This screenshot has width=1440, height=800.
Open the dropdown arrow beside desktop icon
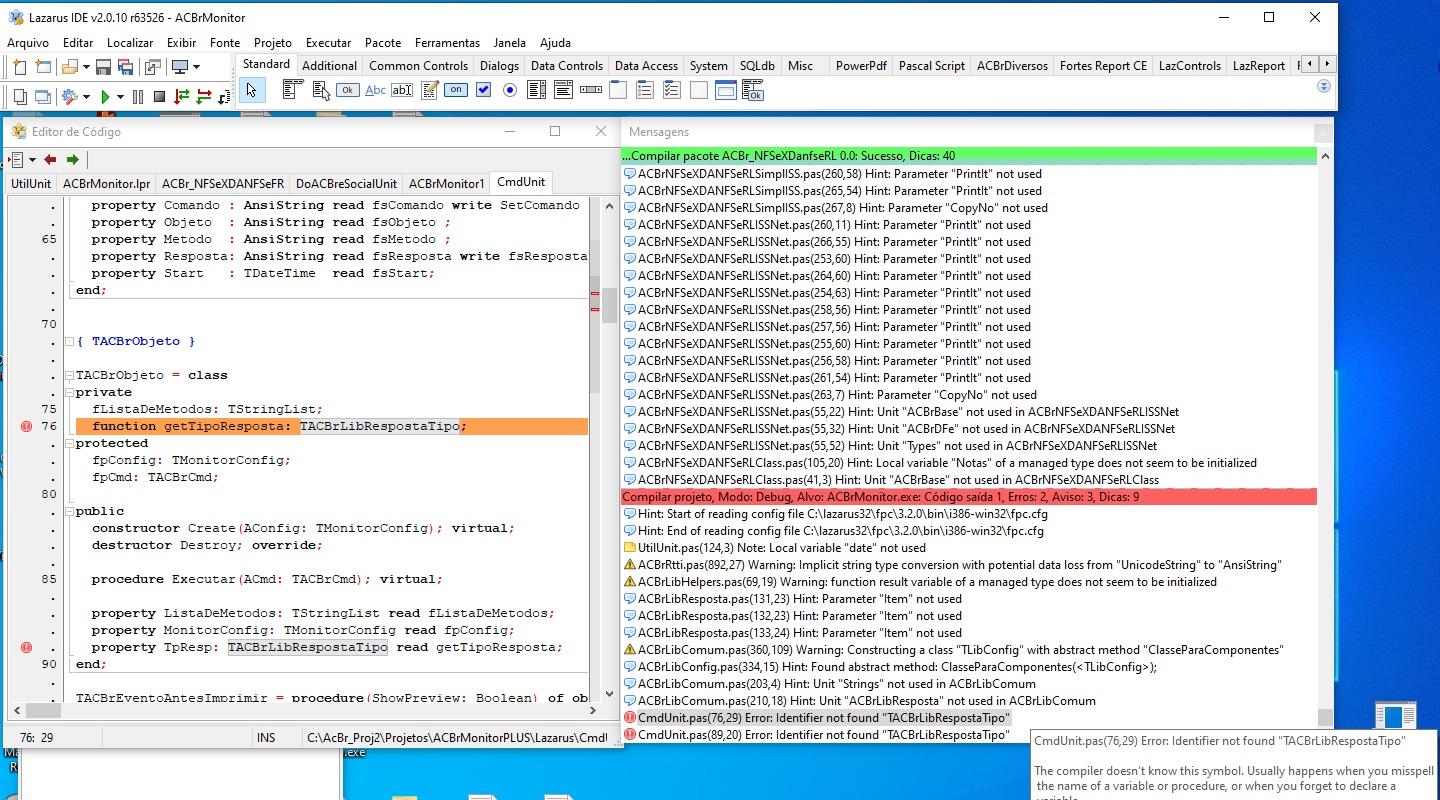click(196, 67)
